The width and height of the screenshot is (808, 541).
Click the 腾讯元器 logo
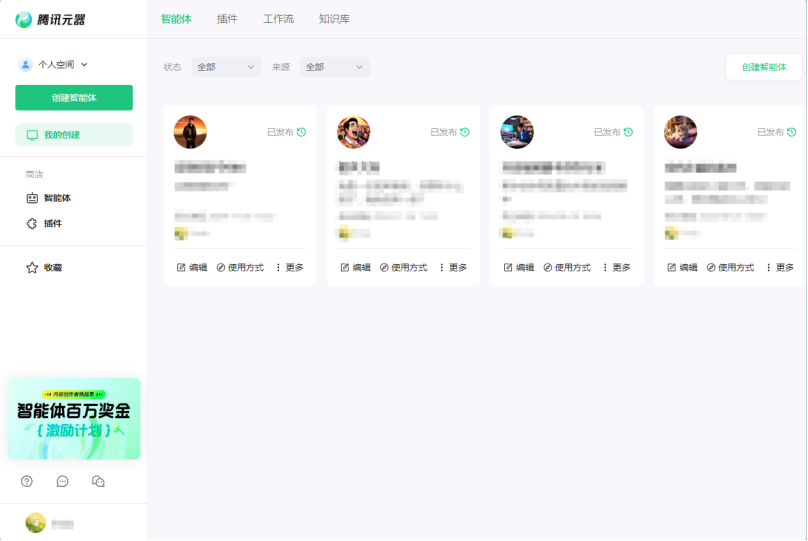[x=50, y=20]
